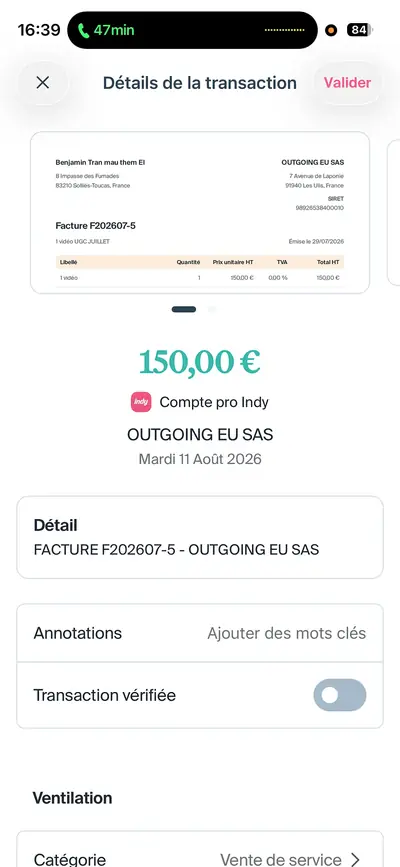
Task: Tap the Compte pro Indy label
Action: 214,402
